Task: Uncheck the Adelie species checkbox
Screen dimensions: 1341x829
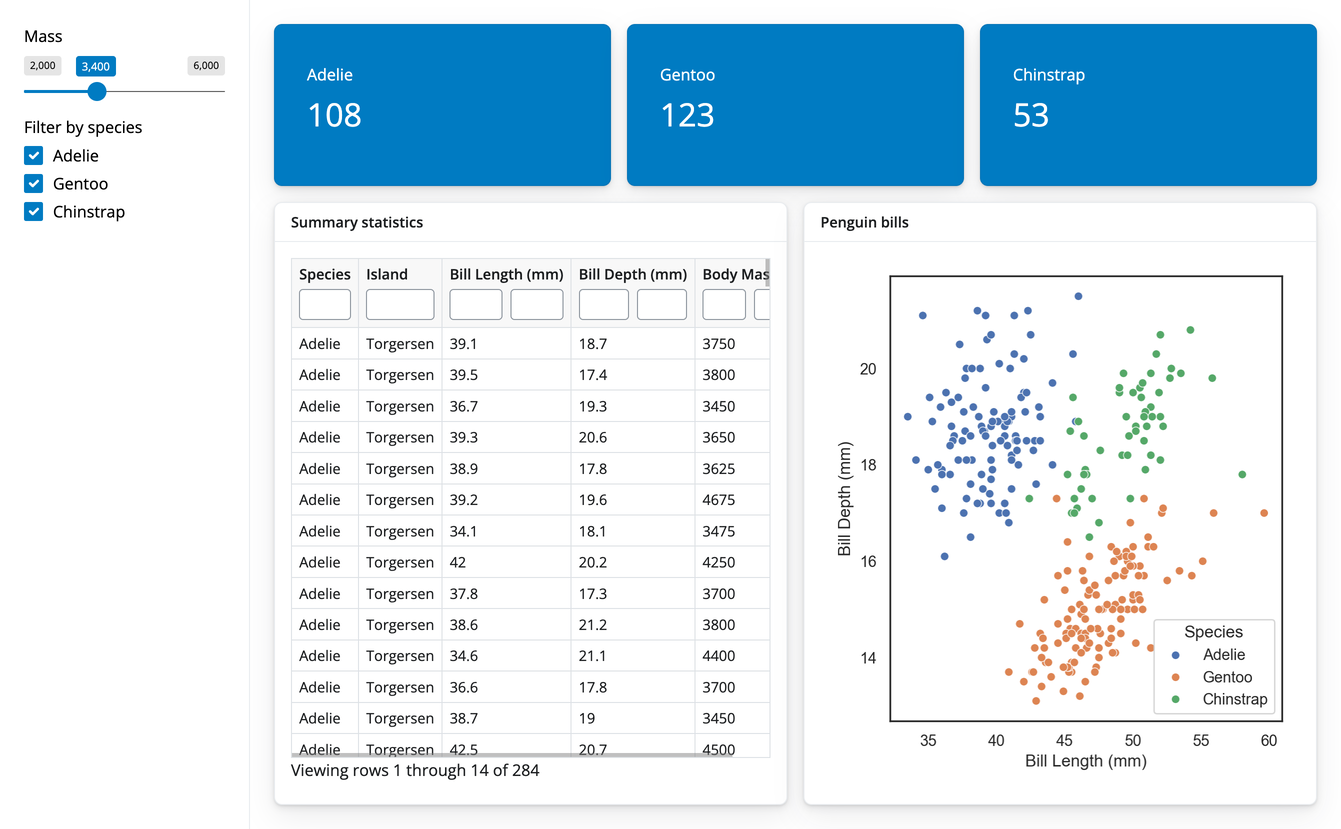Action: coord(34,156)
